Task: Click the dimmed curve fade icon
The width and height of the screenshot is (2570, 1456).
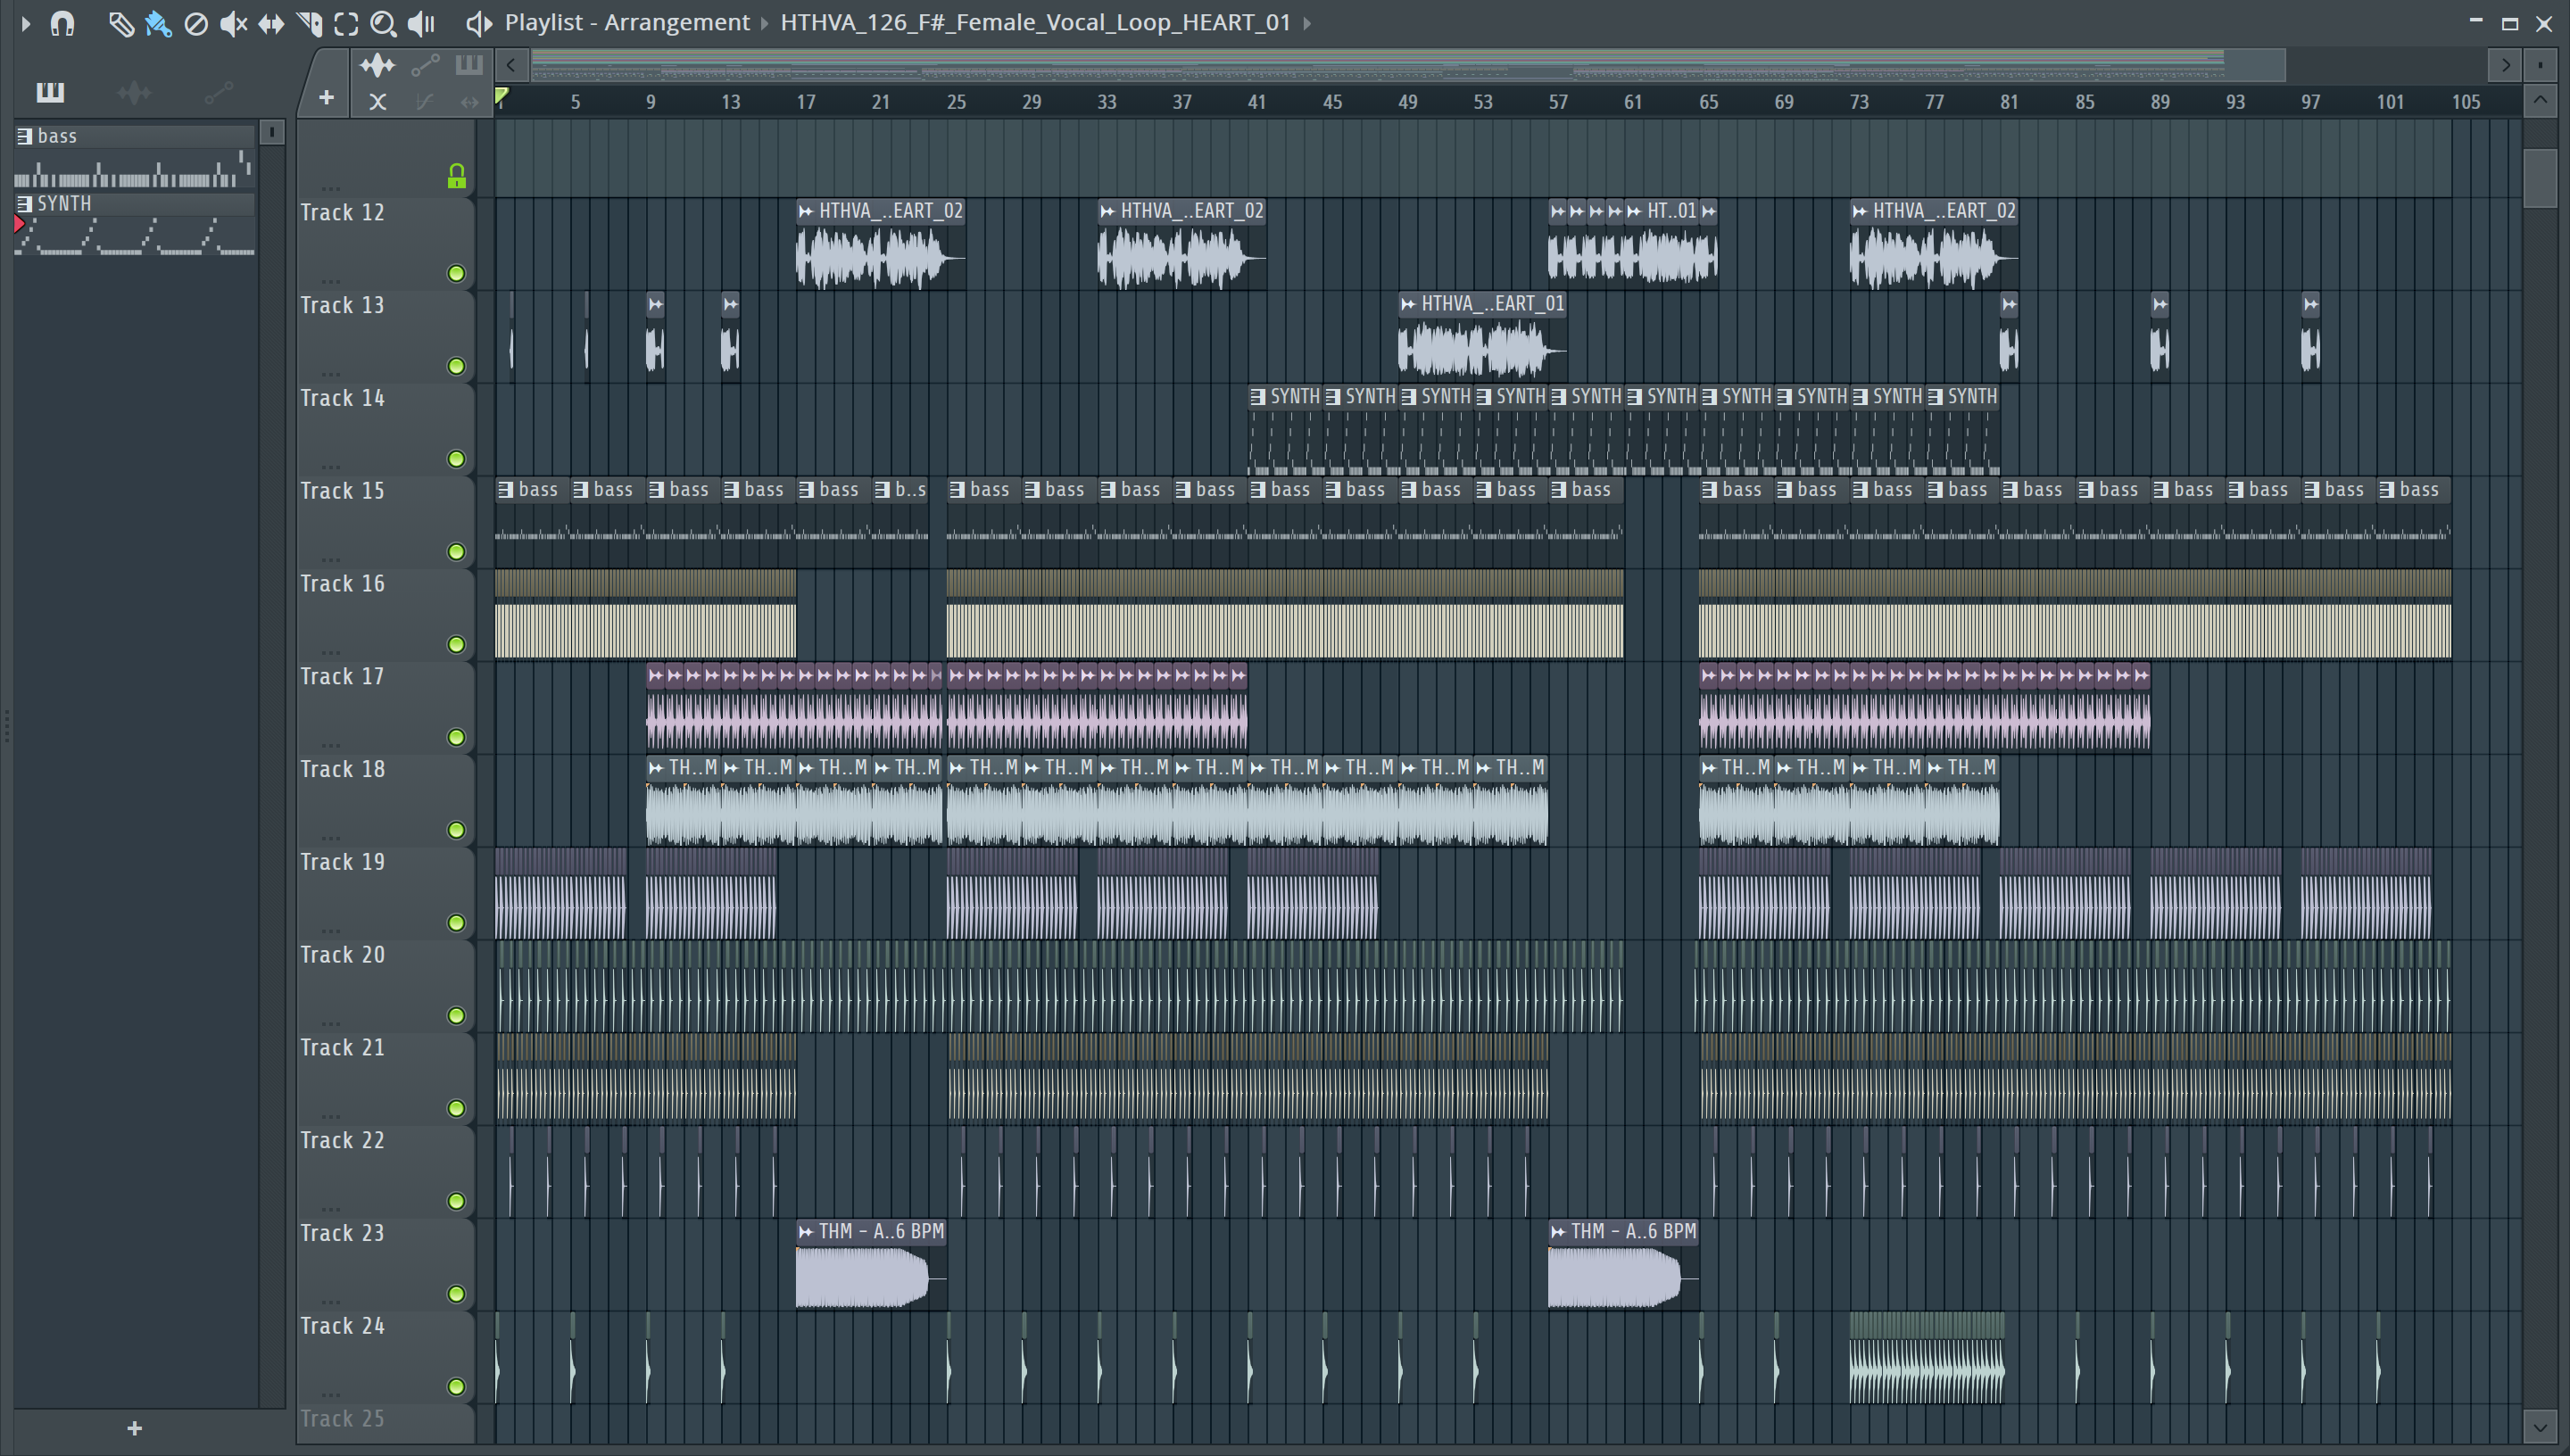Action: coord(424,101)
